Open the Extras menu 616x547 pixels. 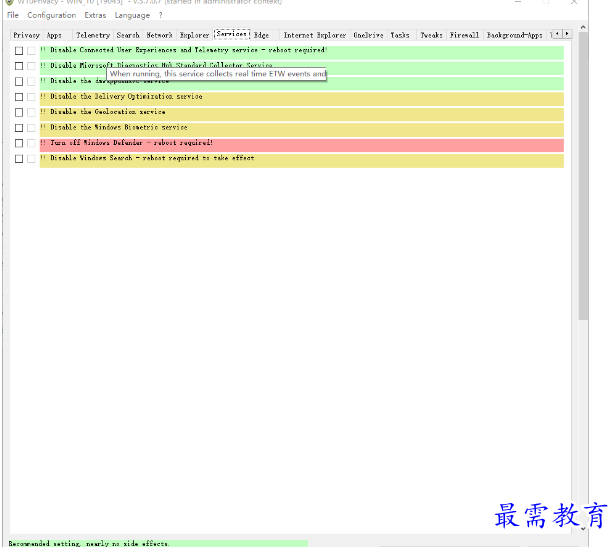(x=95, y=15)
